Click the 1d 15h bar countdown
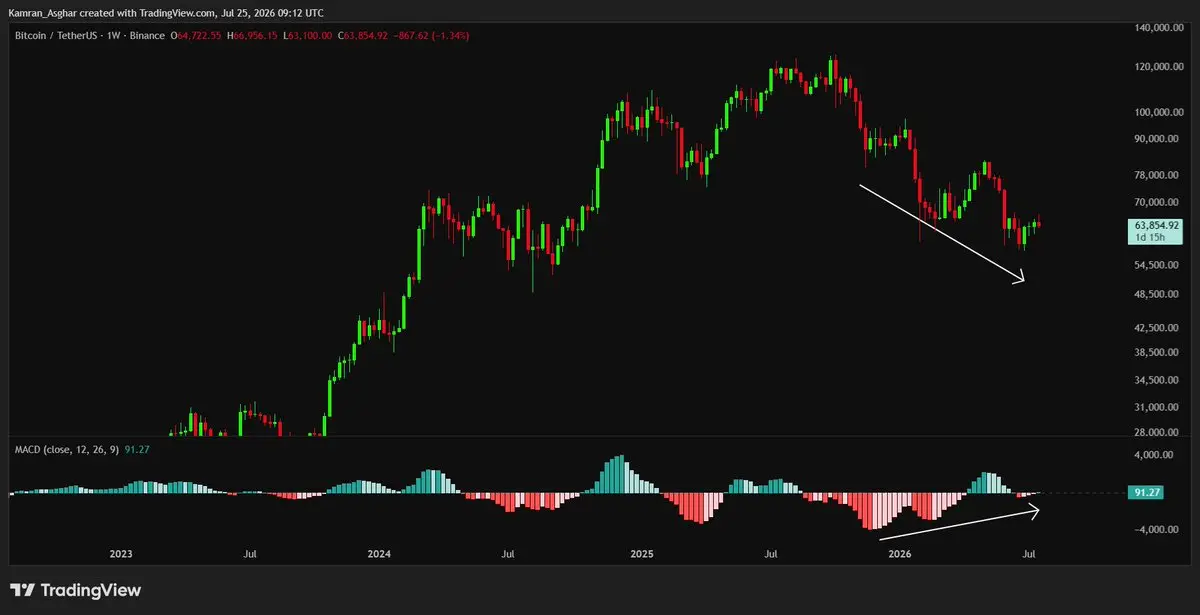1200x615 pixels. tap(1148, 238)
